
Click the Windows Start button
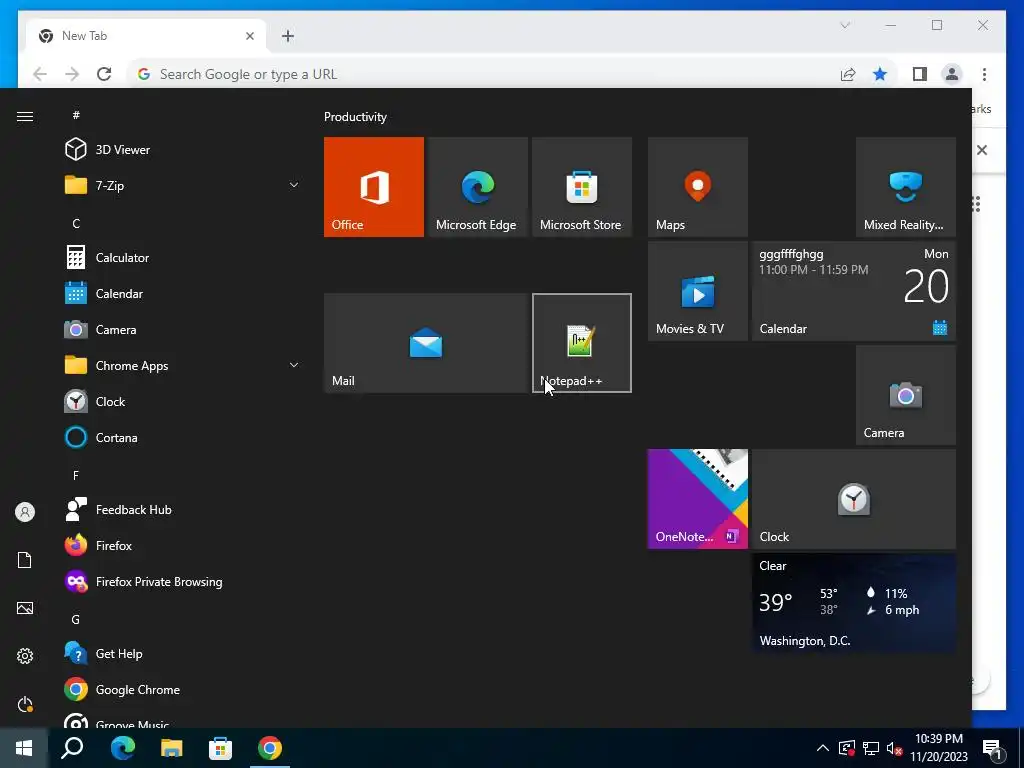coord(24,748)
